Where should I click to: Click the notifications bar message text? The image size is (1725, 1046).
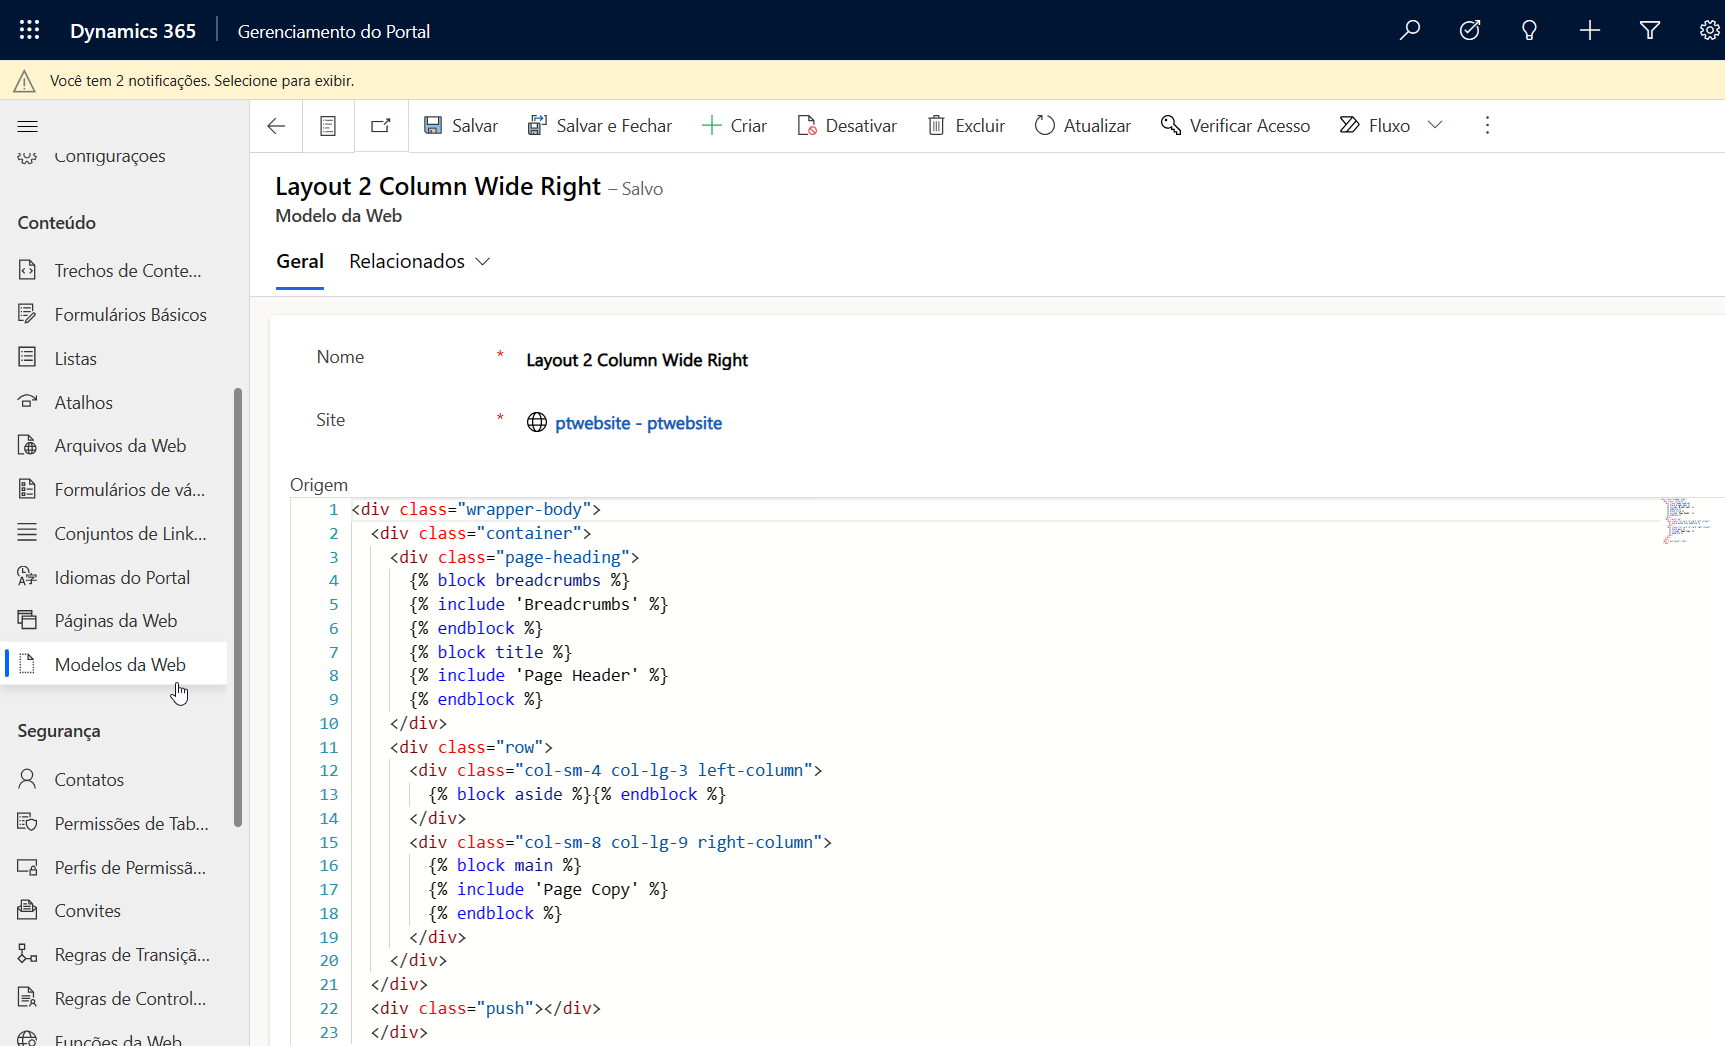click(202, 81)
